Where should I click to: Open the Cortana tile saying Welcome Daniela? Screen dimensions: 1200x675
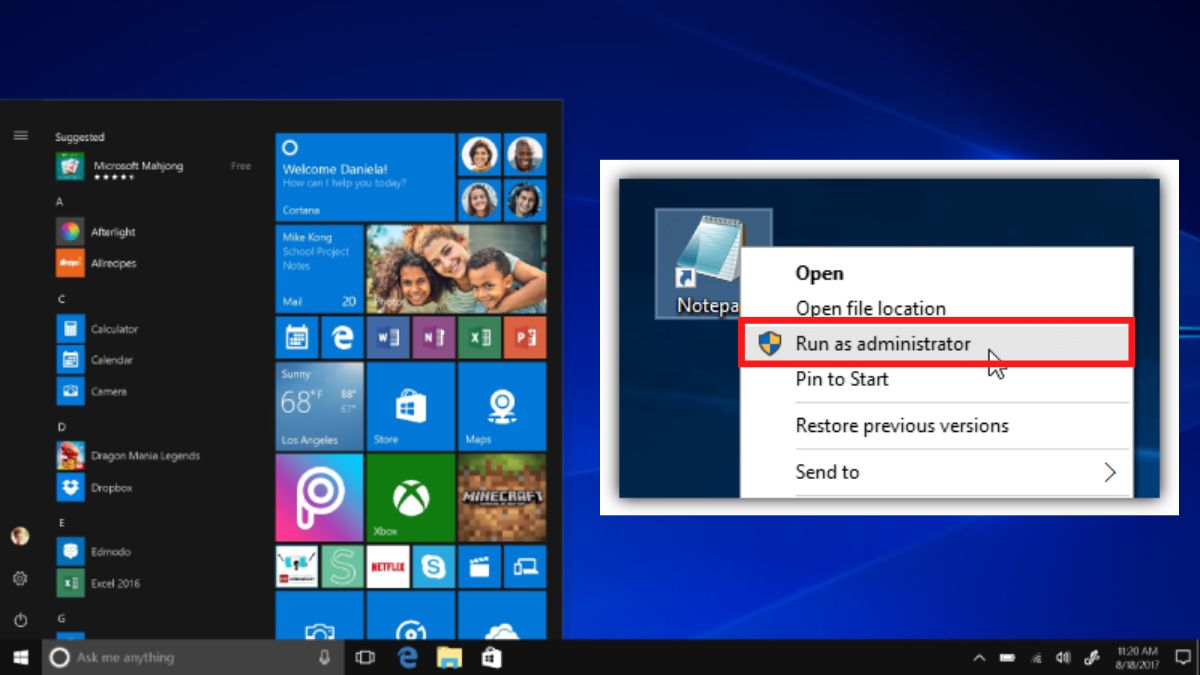tap(365, 177)
